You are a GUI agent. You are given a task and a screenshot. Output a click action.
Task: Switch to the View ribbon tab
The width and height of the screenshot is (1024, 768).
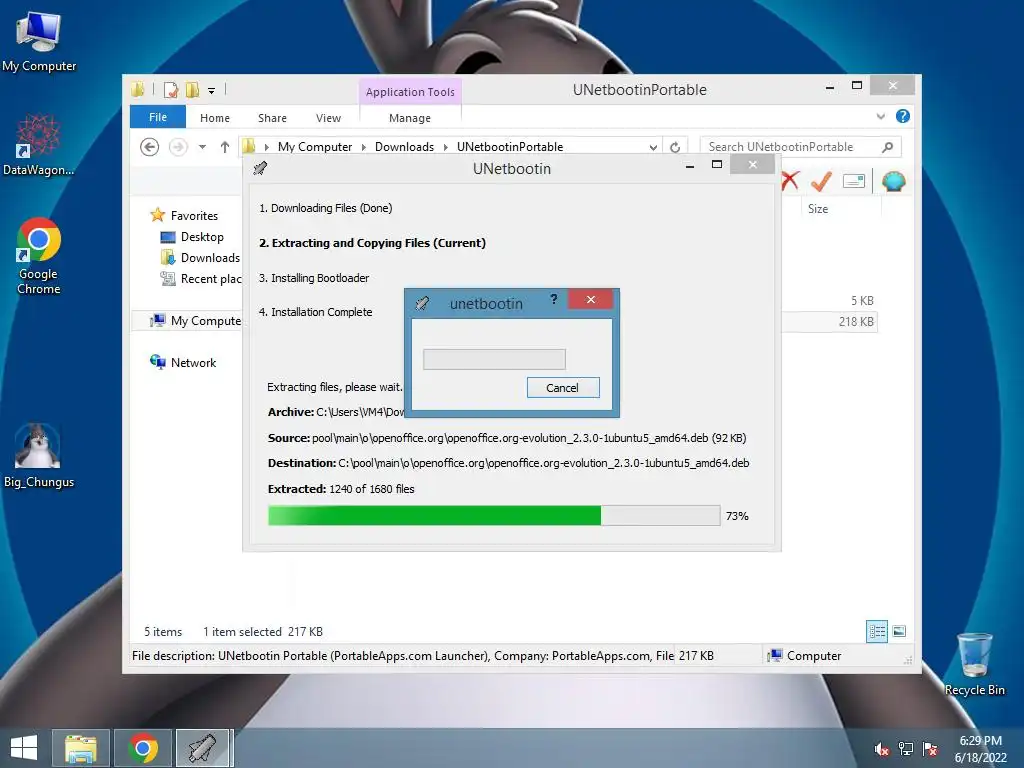[x=328, y=118]
